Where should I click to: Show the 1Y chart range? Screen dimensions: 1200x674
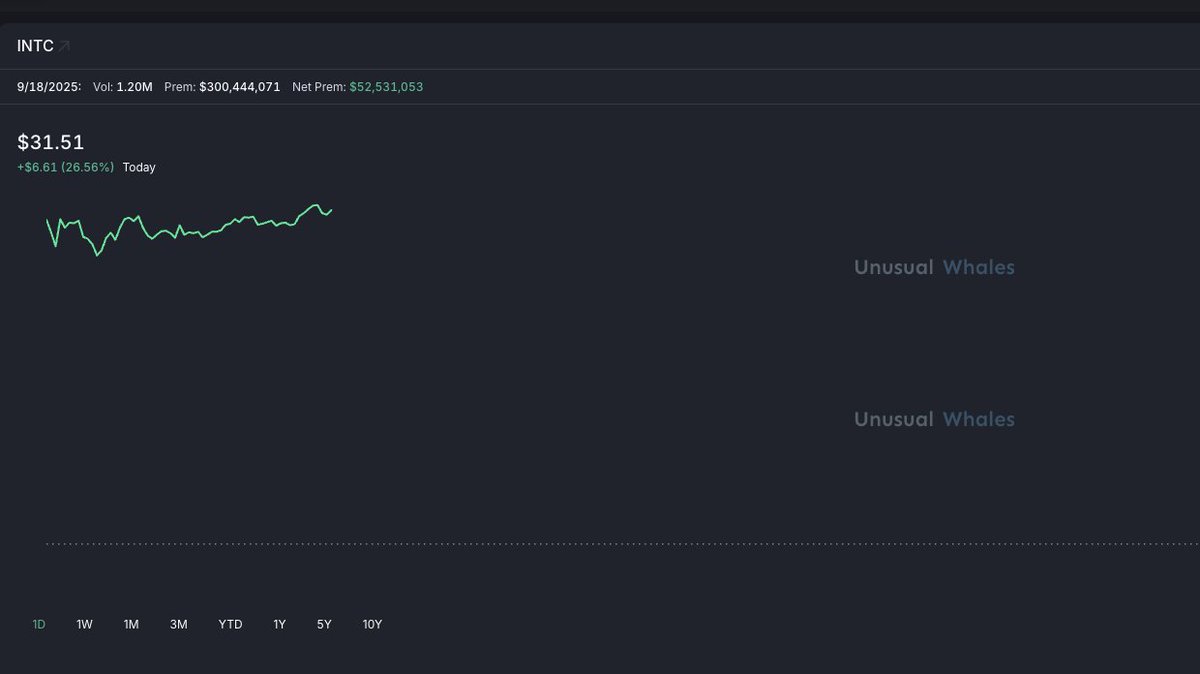coord(279,624)
